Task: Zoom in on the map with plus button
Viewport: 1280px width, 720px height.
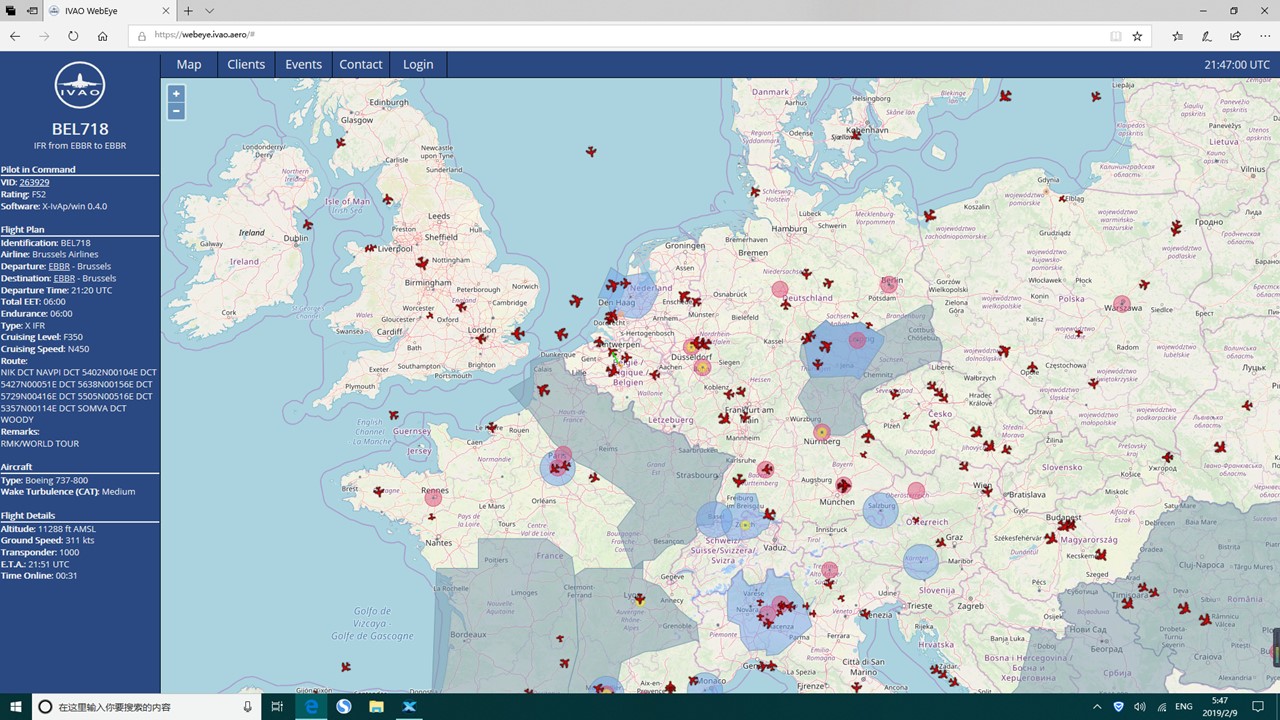Action: tap(176, 94)
